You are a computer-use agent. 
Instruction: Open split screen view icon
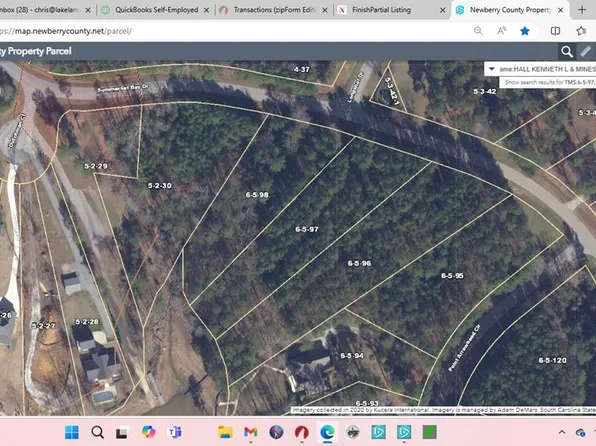click(555, 31)
